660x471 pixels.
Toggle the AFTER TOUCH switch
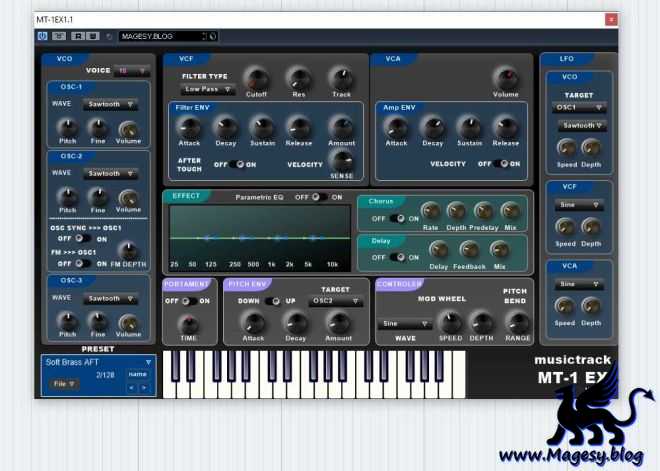[237, 165]
